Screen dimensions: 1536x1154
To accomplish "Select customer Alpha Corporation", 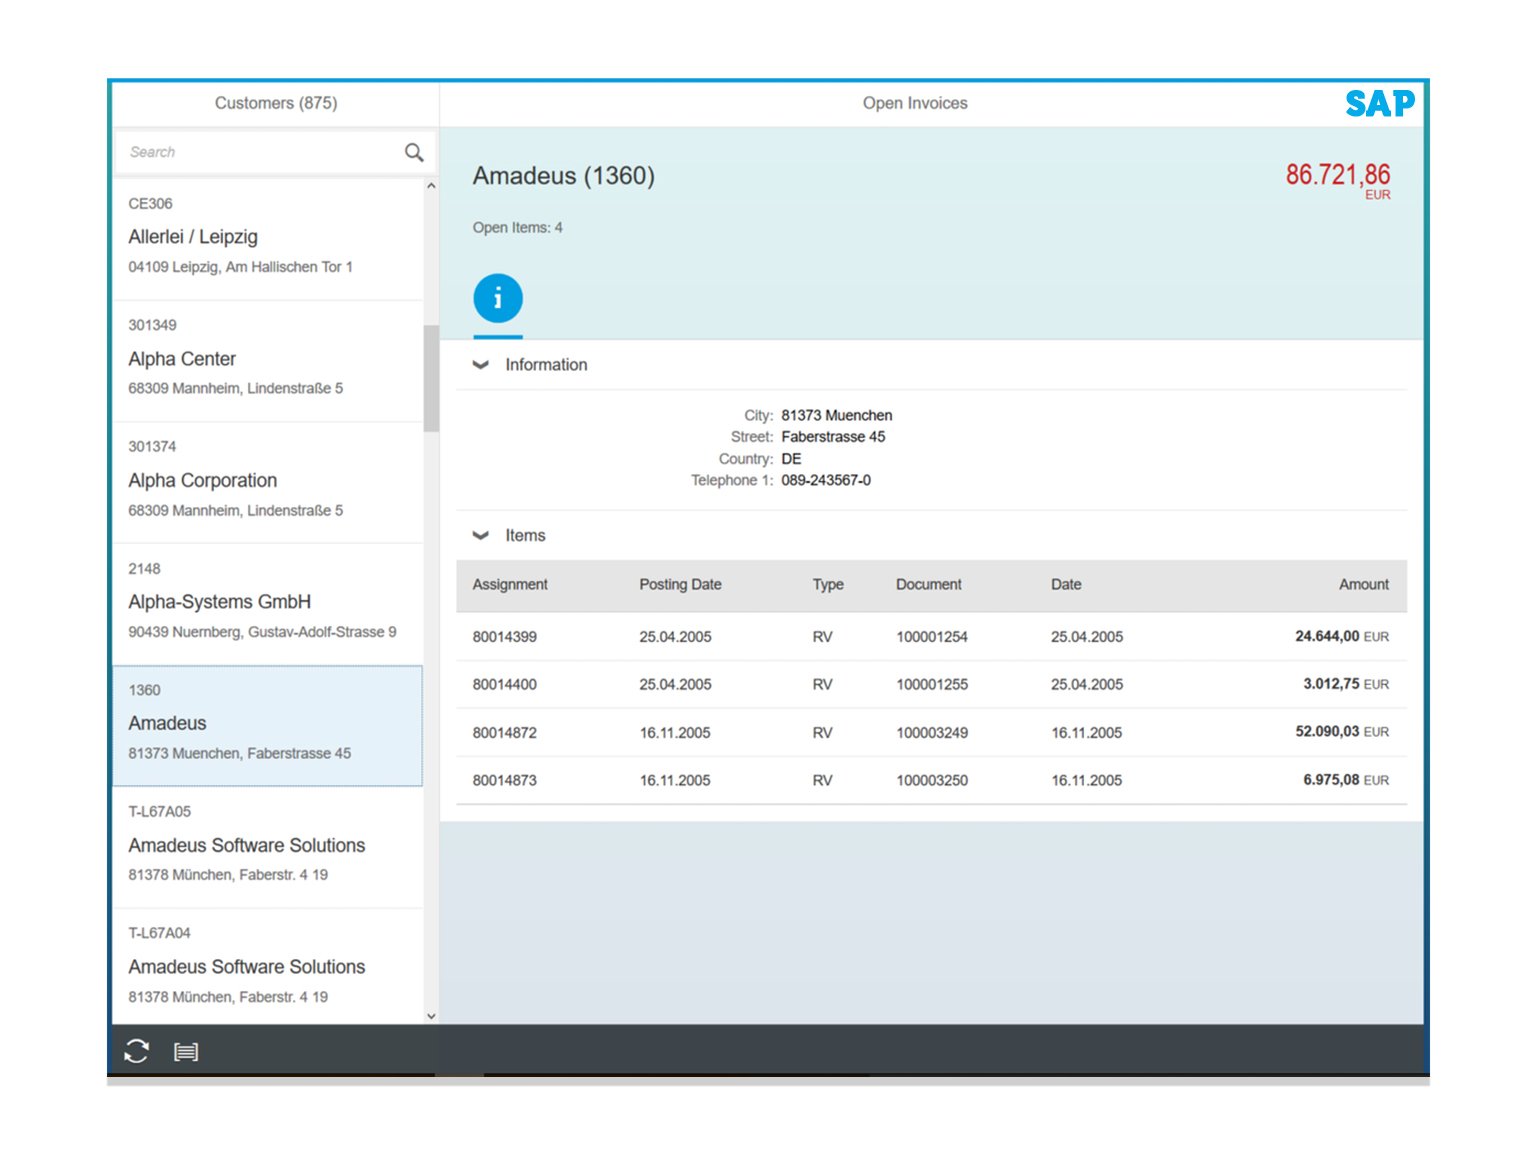I will tap(268, 482).
